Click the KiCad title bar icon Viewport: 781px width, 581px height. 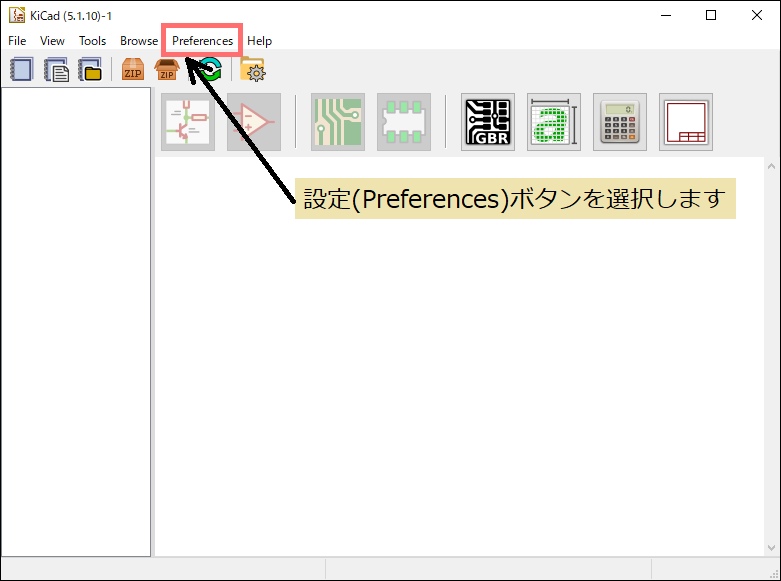[17, 15]
